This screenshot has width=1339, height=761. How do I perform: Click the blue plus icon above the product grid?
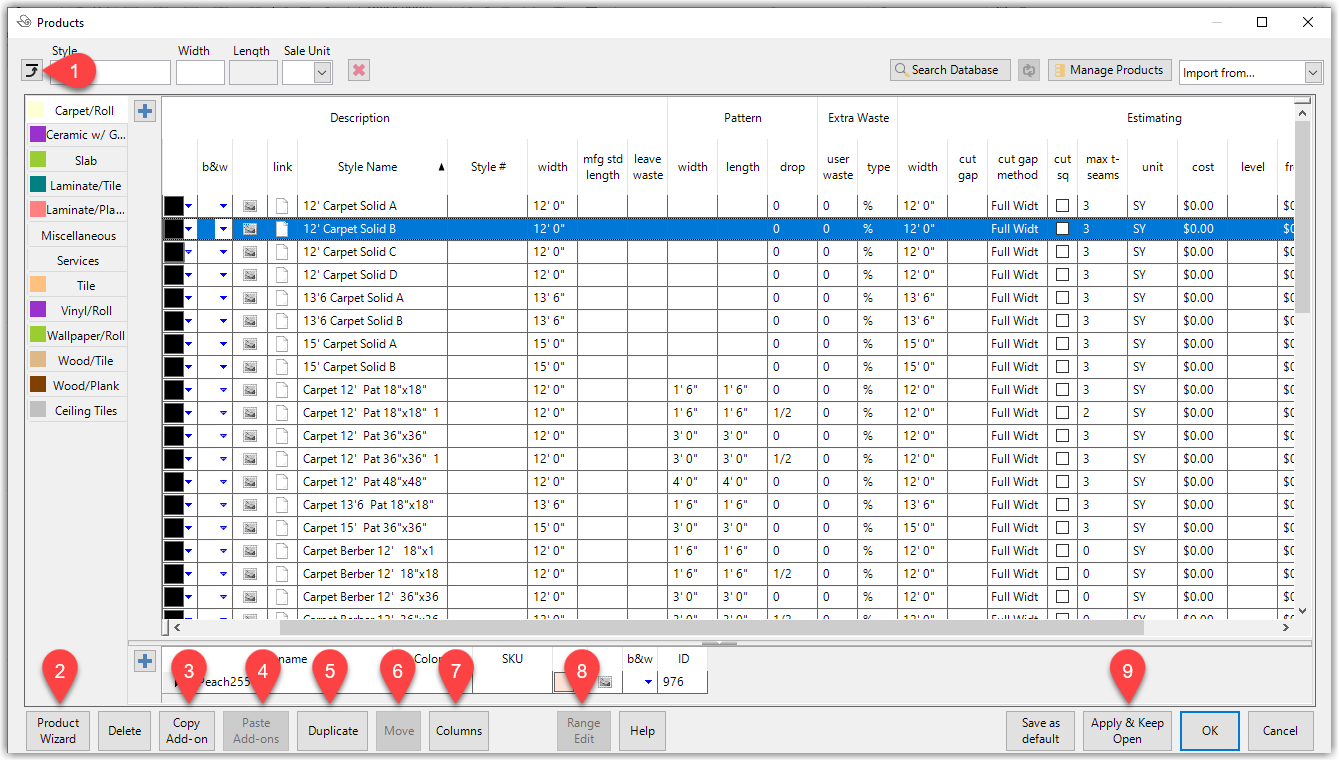click(145, 111)
